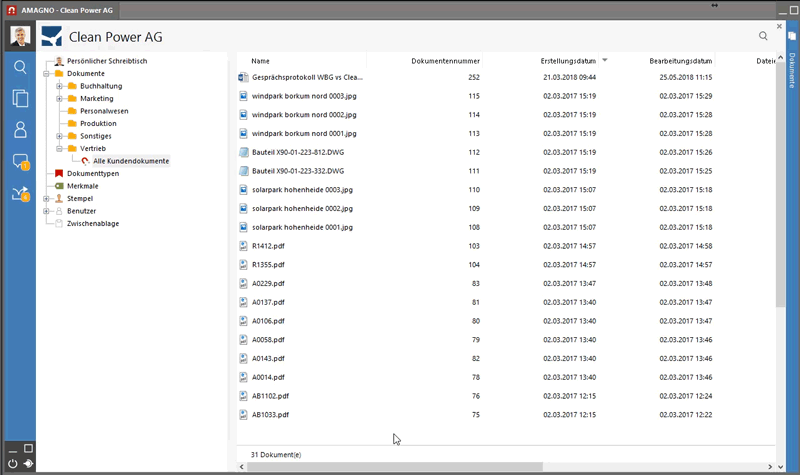Click the Clean Power AG logo
Image resolution: width=800 pixels, height=475 pixels.
pyautogui.click(x=52, y=37)
